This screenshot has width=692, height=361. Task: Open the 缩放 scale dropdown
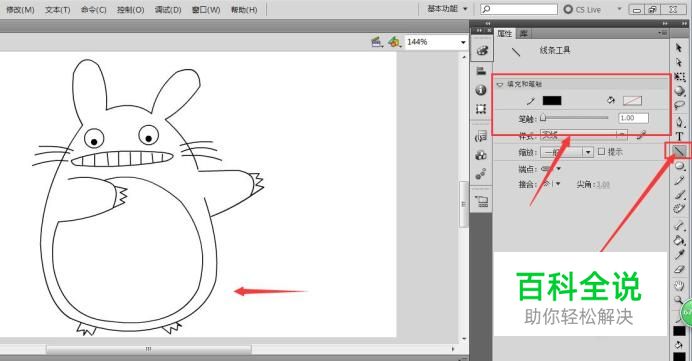pos(567,152)
